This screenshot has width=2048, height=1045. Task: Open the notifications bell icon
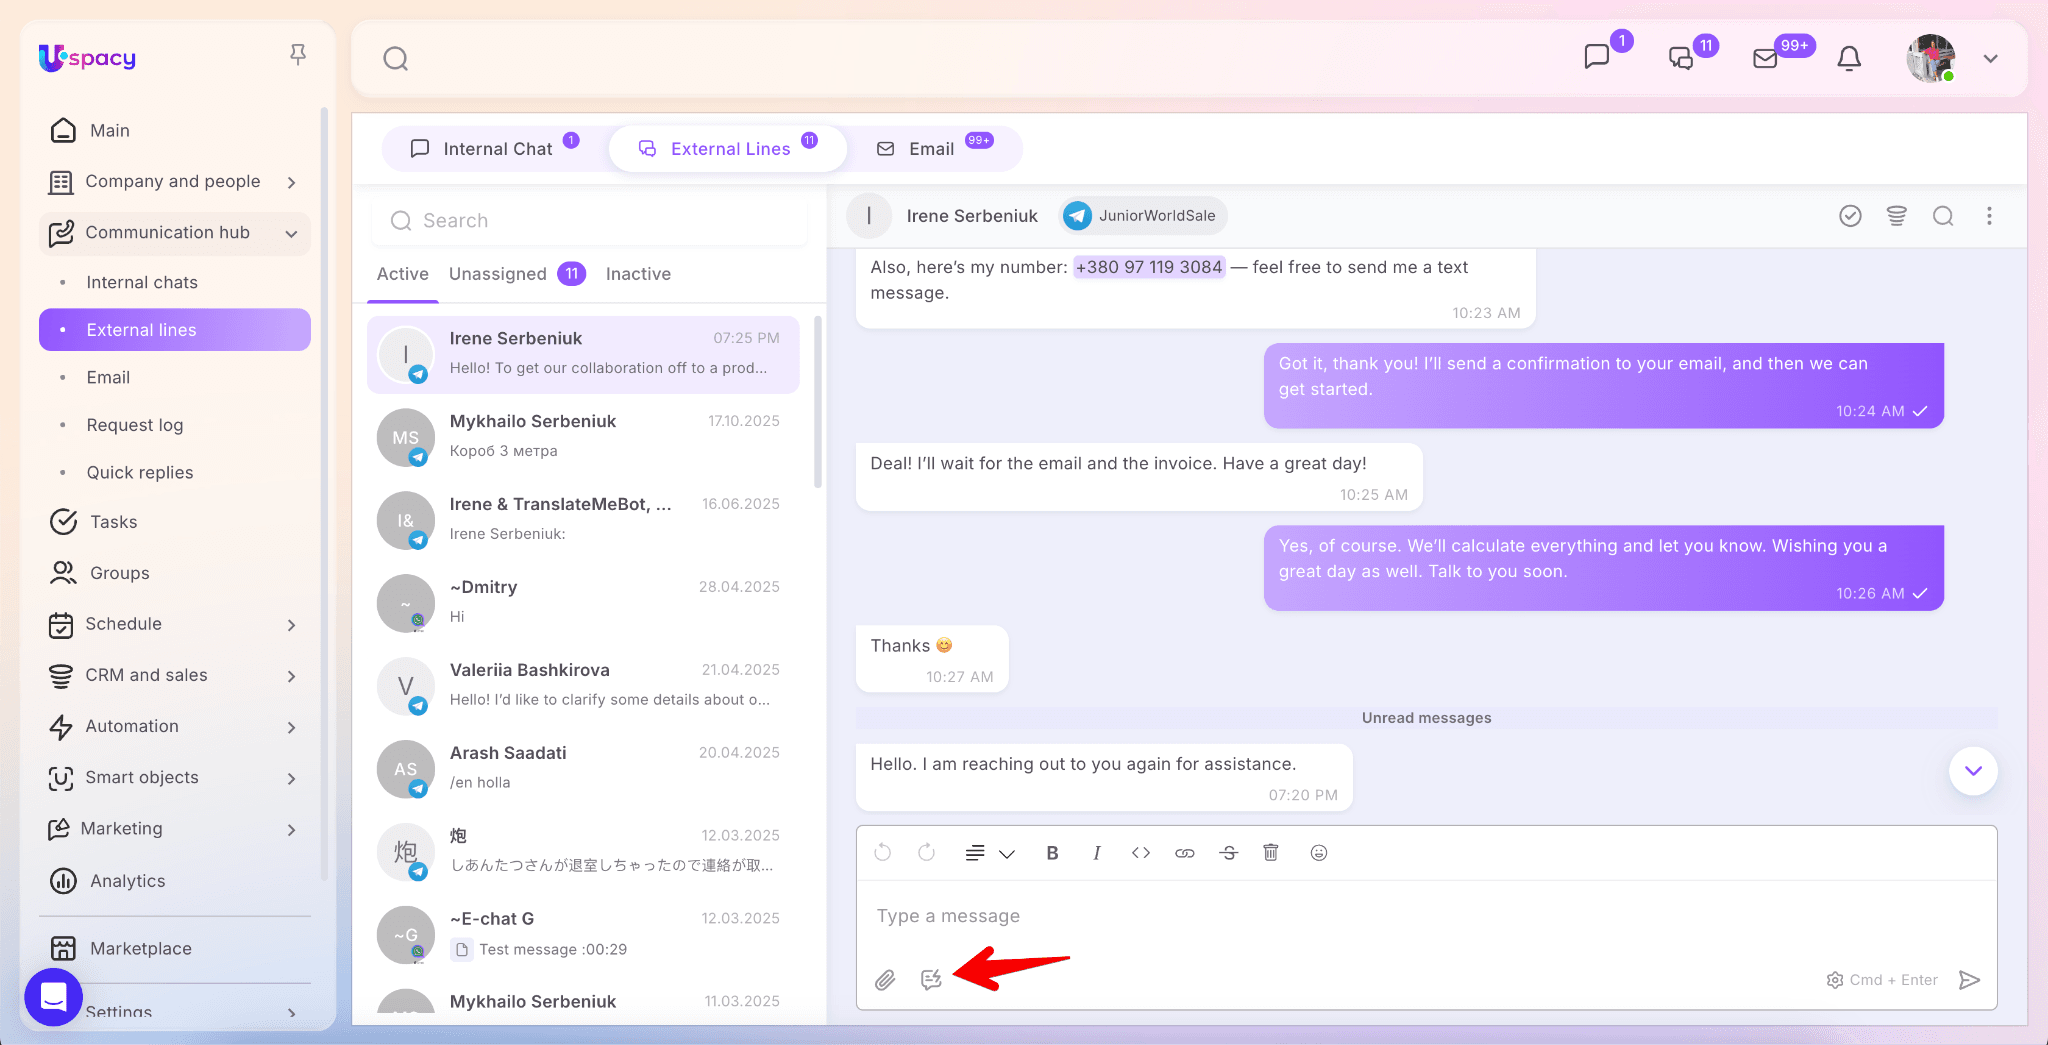click(1849, 59)
